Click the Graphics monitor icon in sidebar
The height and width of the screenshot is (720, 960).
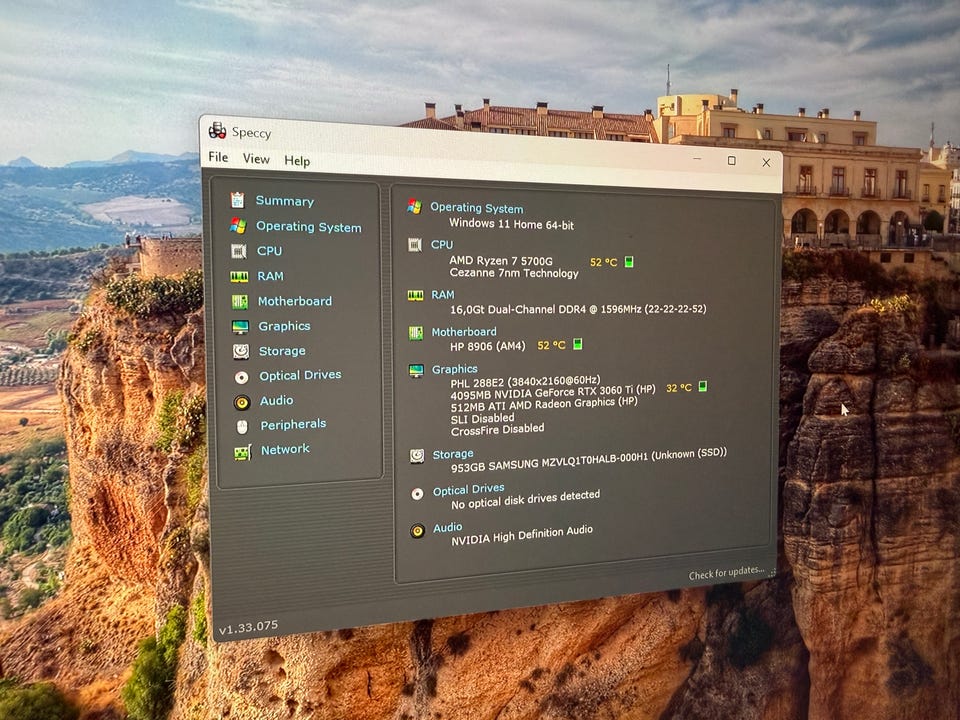(240, 327)
